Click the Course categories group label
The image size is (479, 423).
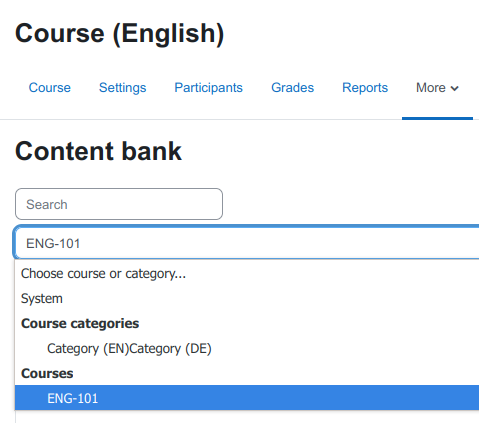(80, 323)
